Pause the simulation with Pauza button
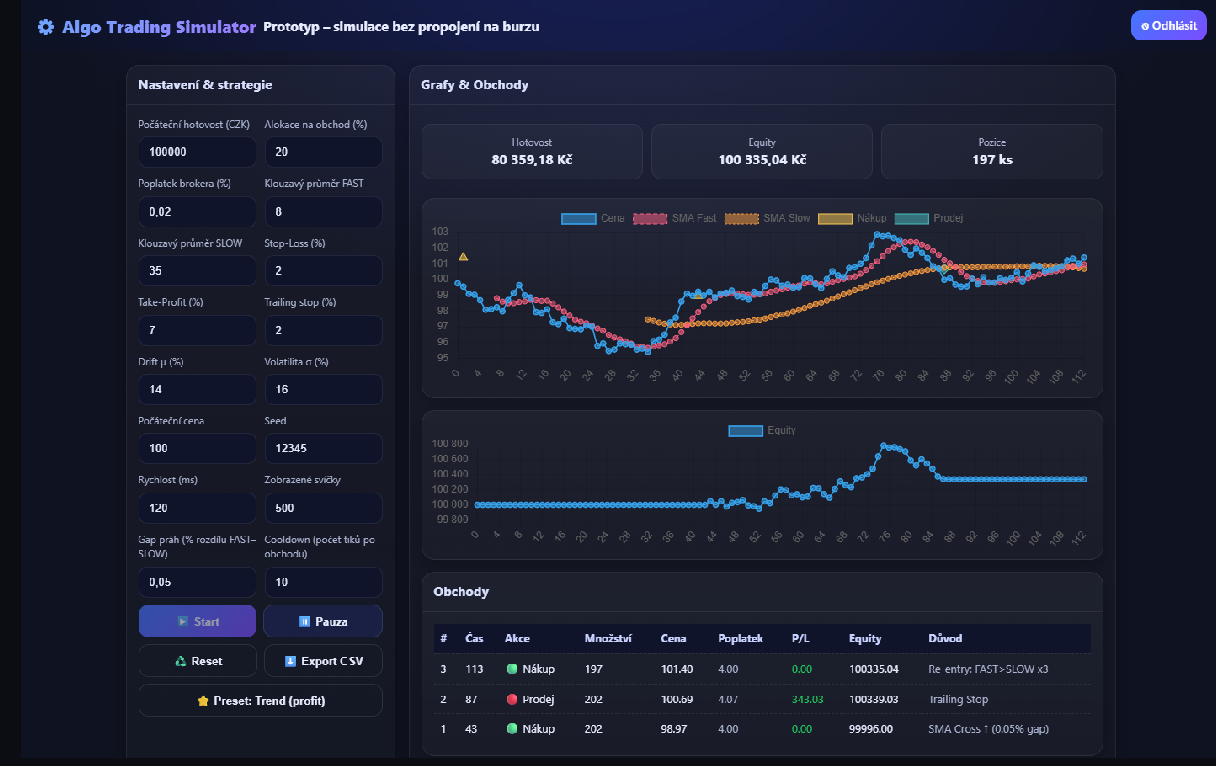This screenshot has width=1216, height=766. (322, 621)
